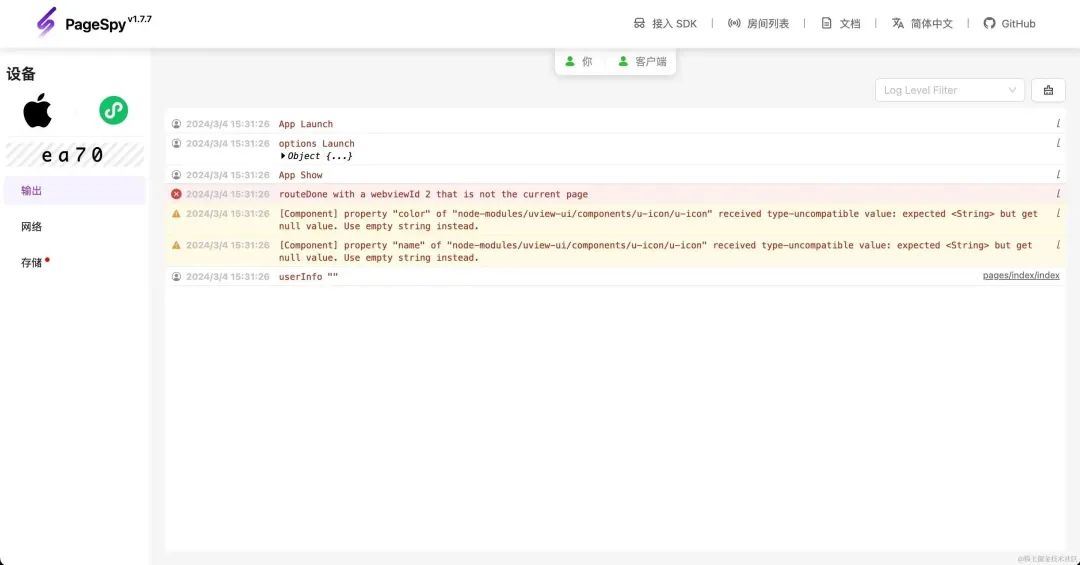This screenshot has width=1080, height=565.
Task: Switch to the 输出 tab
Action: 32,191
